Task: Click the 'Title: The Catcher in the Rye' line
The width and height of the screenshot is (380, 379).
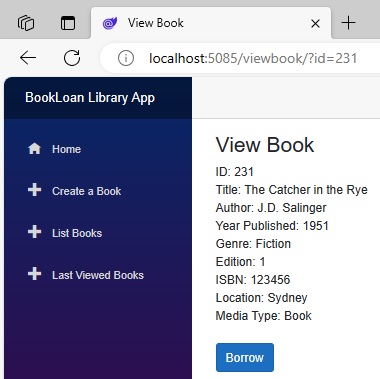Action: (292, 190)
